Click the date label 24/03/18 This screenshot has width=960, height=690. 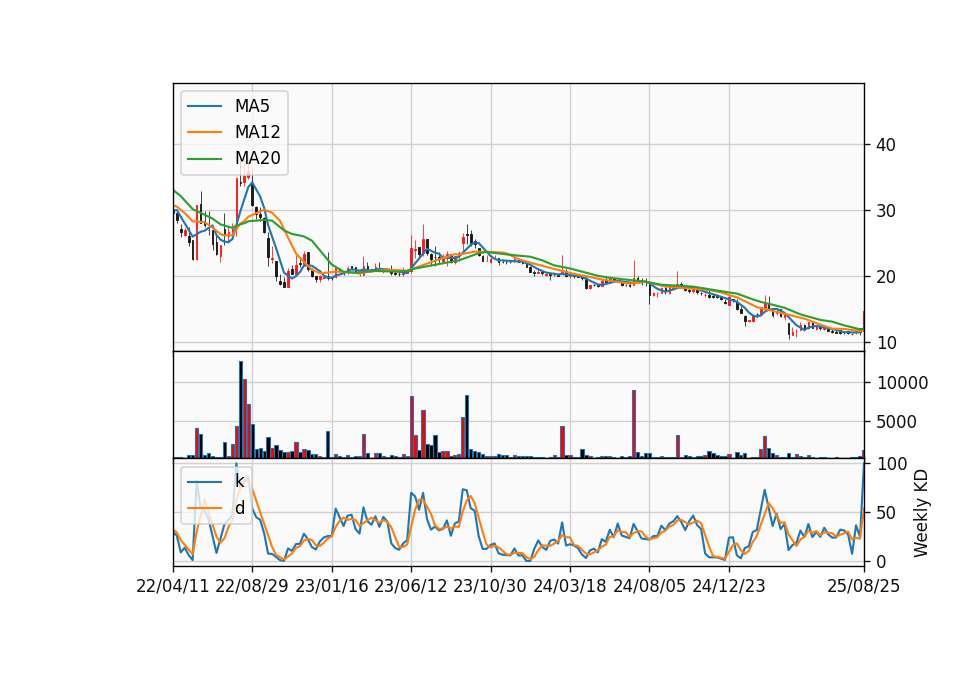(570, 586)
